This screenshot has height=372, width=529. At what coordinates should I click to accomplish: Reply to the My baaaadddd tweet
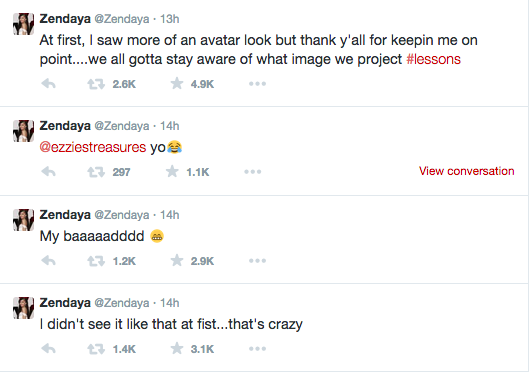(x=48, y=261)
